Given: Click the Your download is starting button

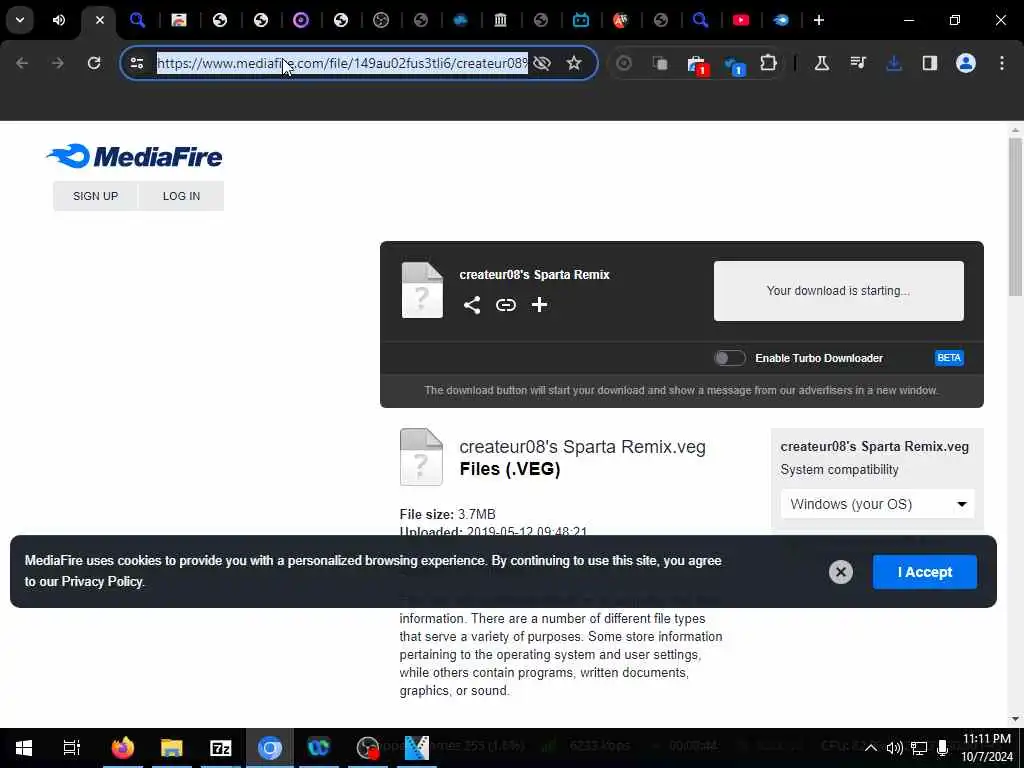Looking at the screenshot, I should click(x=839, y=291).
